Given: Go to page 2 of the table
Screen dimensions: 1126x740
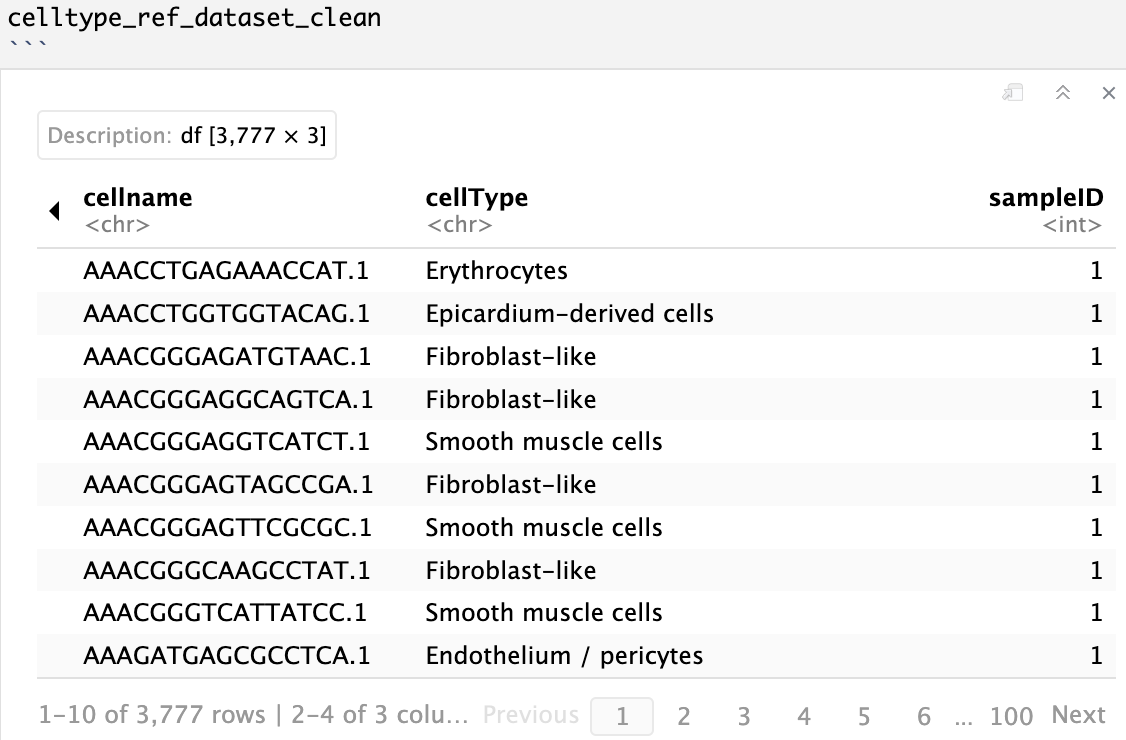Looking at the screenshot, I should click(683, 716).
